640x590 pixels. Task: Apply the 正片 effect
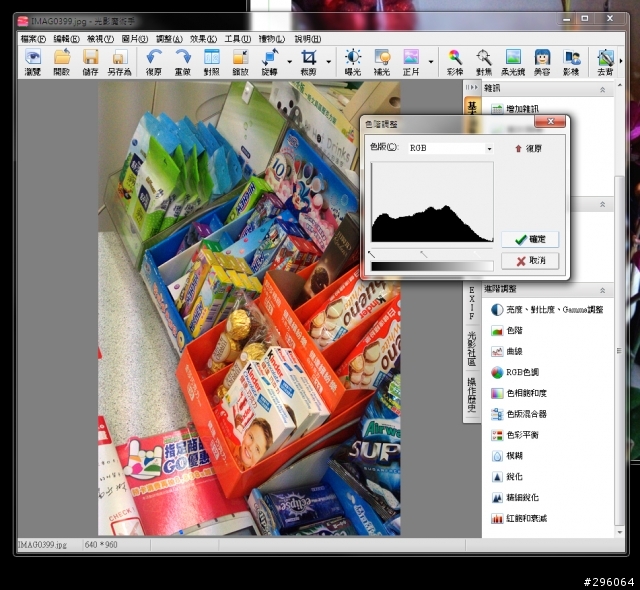tap(411, 62)
